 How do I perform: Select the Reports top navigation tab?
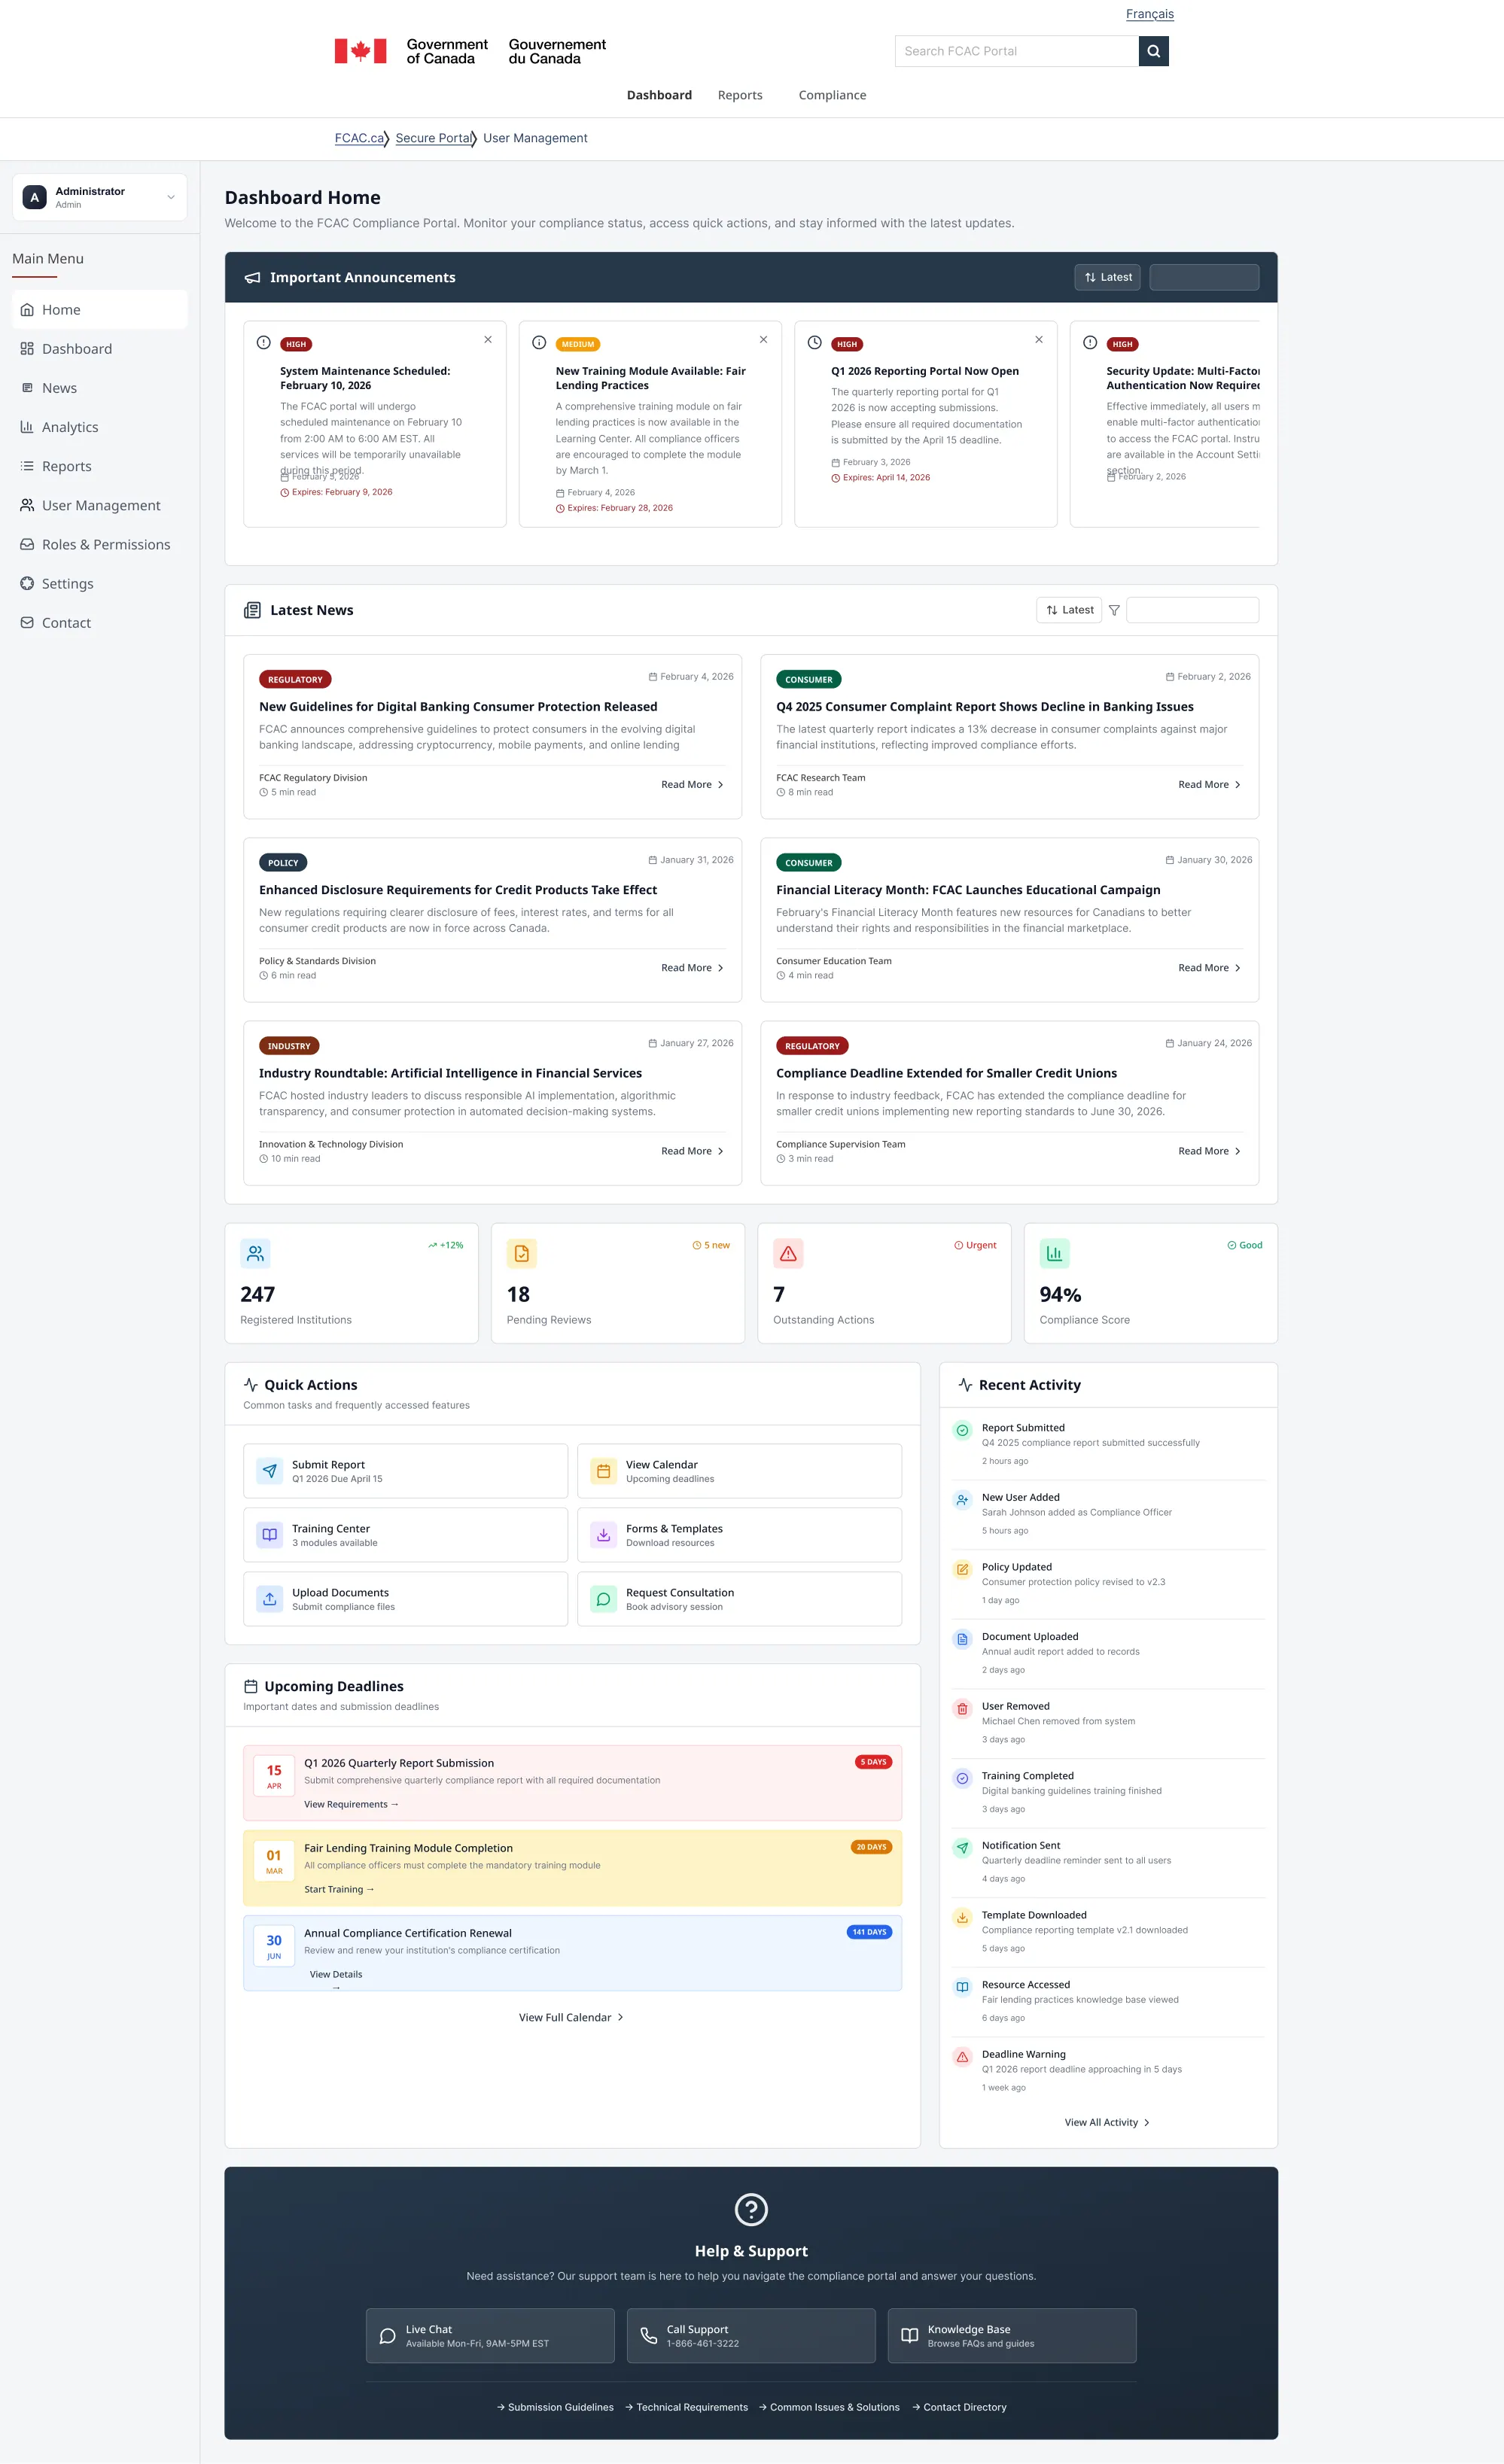740,95
